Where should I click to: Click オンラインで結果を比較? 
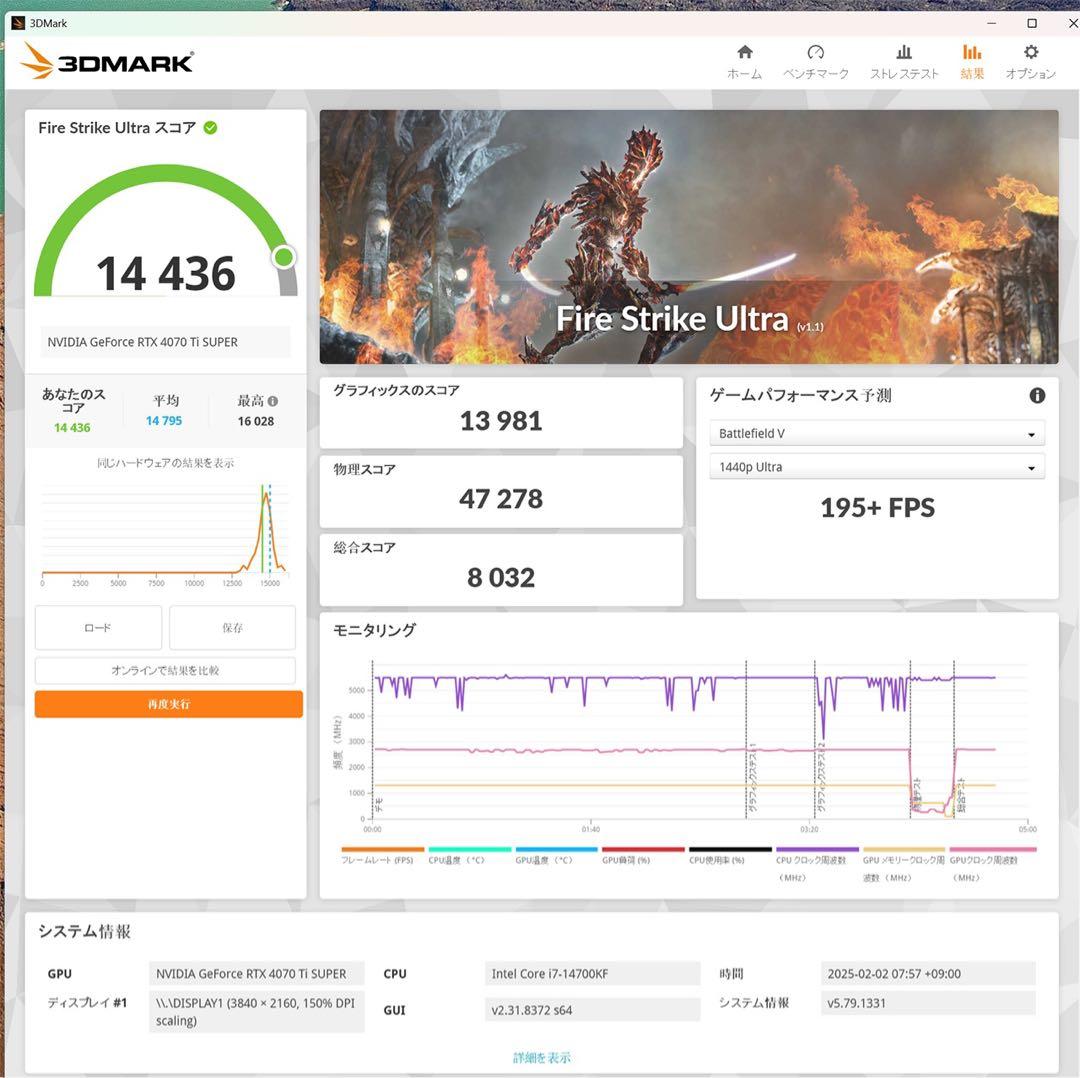pos(167,670)
